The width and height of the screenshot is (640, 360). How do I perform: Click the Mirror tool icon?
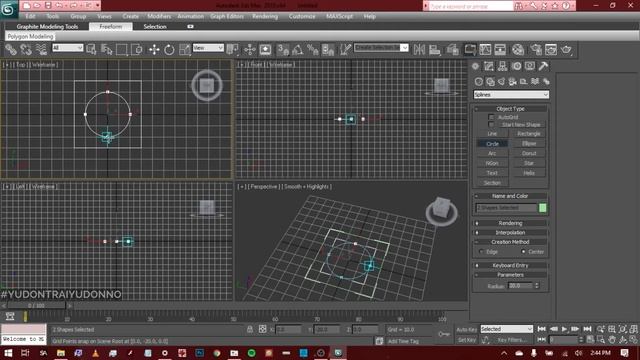click(x=419, y=50)
